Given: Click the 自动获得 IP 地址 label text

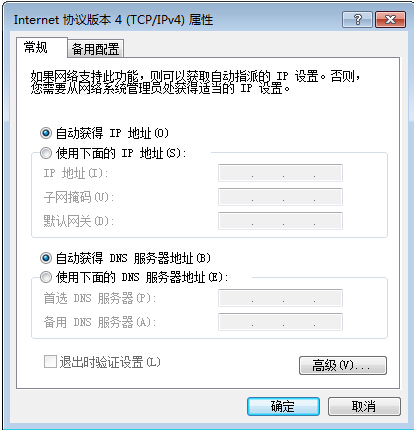Looking at the screenshot, I should [112, 133].
